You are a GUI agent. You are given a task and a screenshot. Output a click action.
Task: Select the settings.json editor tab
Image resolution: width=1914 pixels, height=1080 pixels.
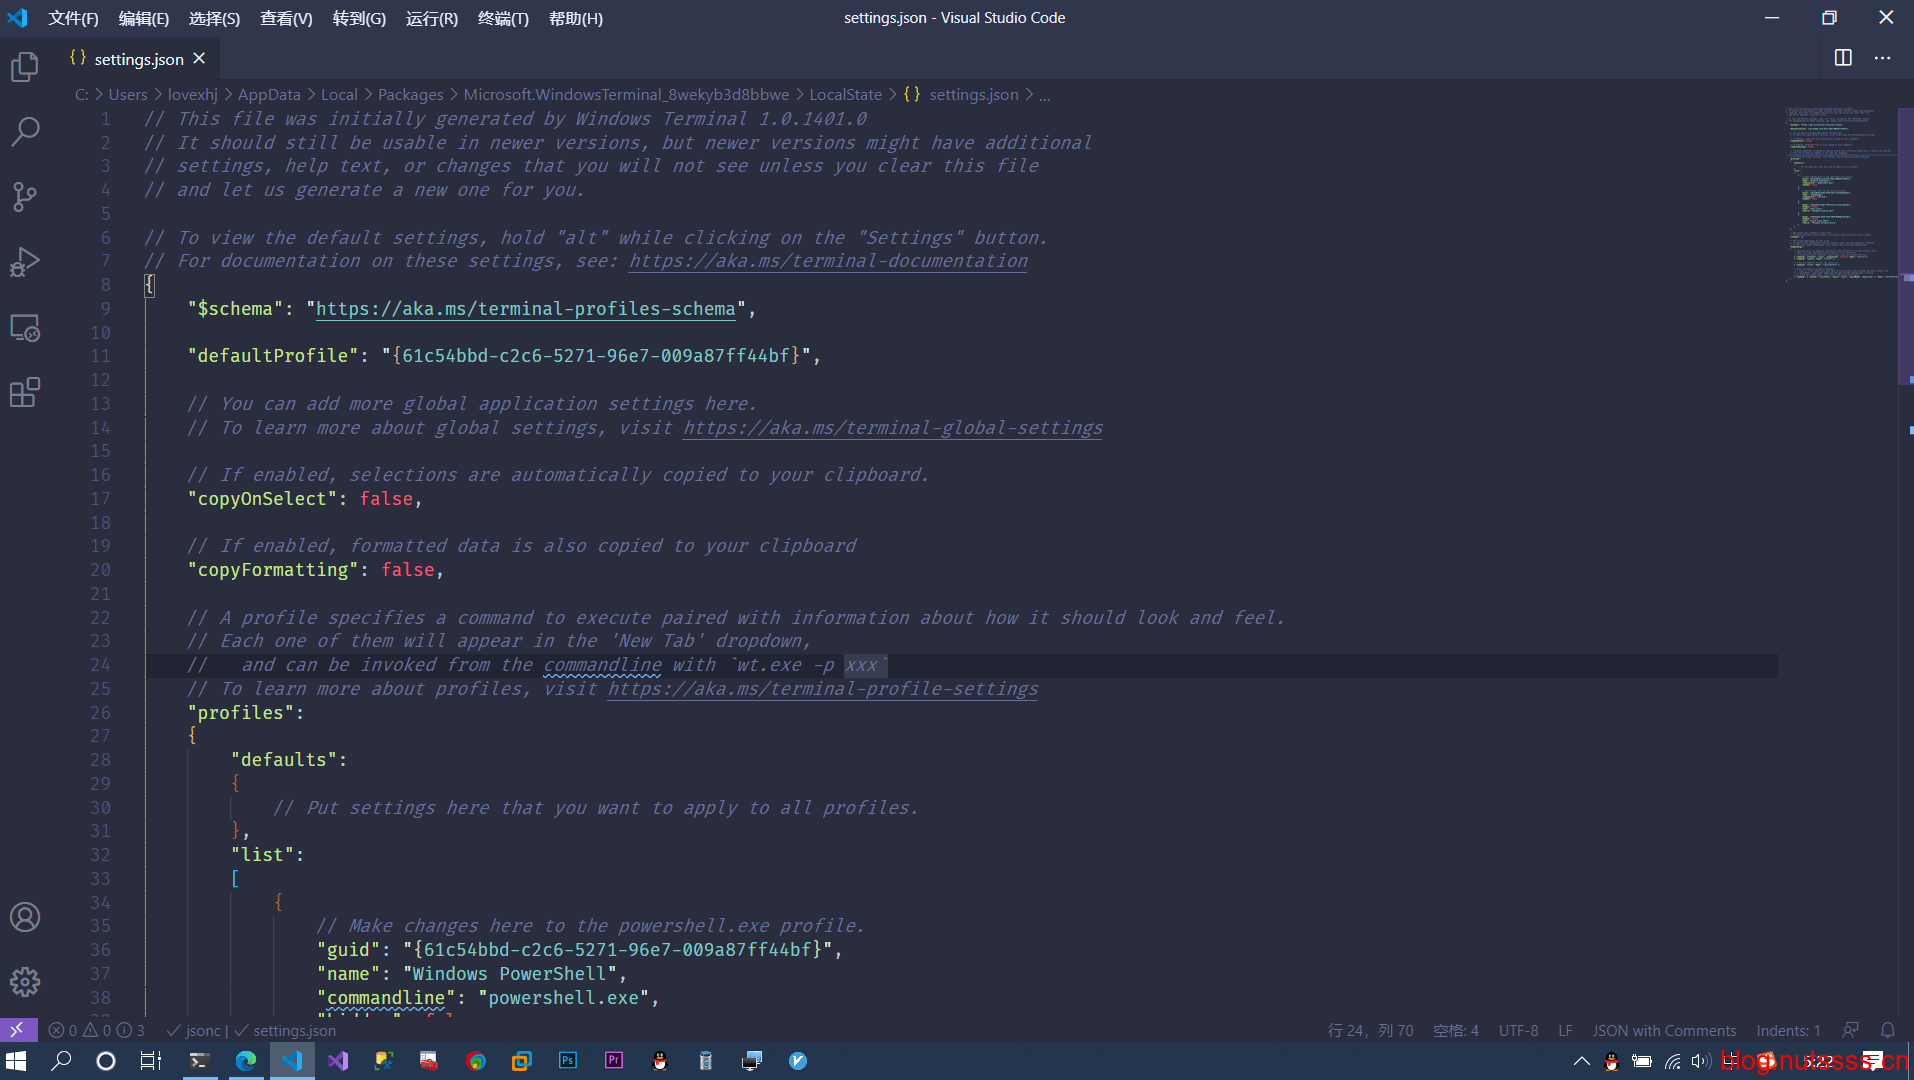click(139, 59)
